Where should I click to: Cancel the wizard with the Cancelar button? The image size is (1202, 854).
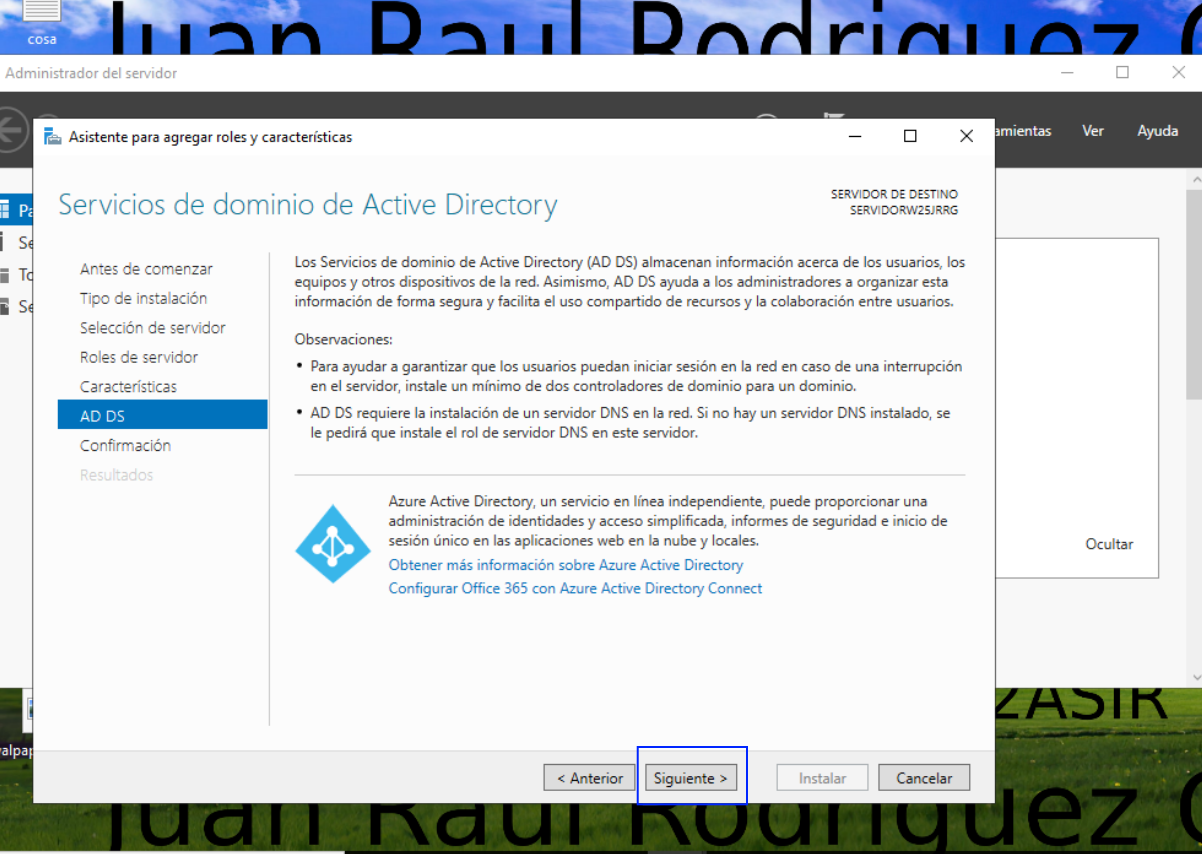924,778
